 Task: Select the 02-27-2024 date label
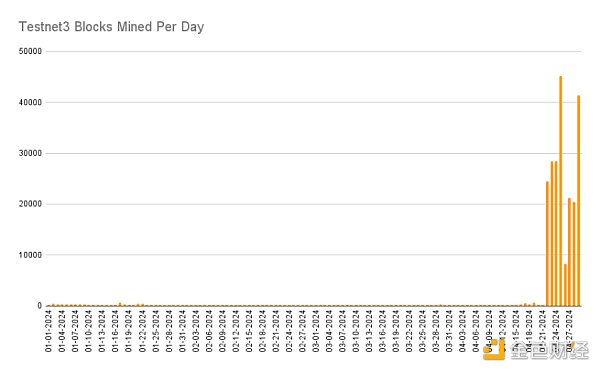pos(302,331)
